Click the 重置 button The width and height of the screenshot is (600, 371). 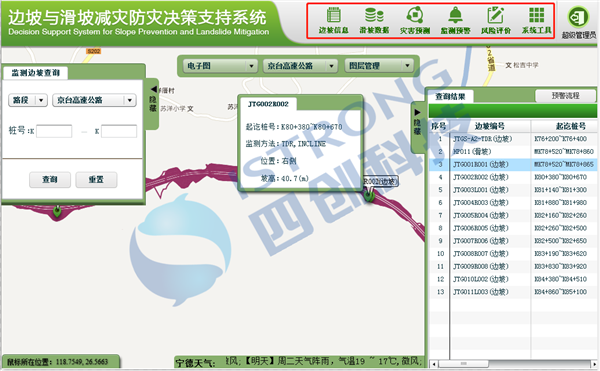click(x=96, y=179)
